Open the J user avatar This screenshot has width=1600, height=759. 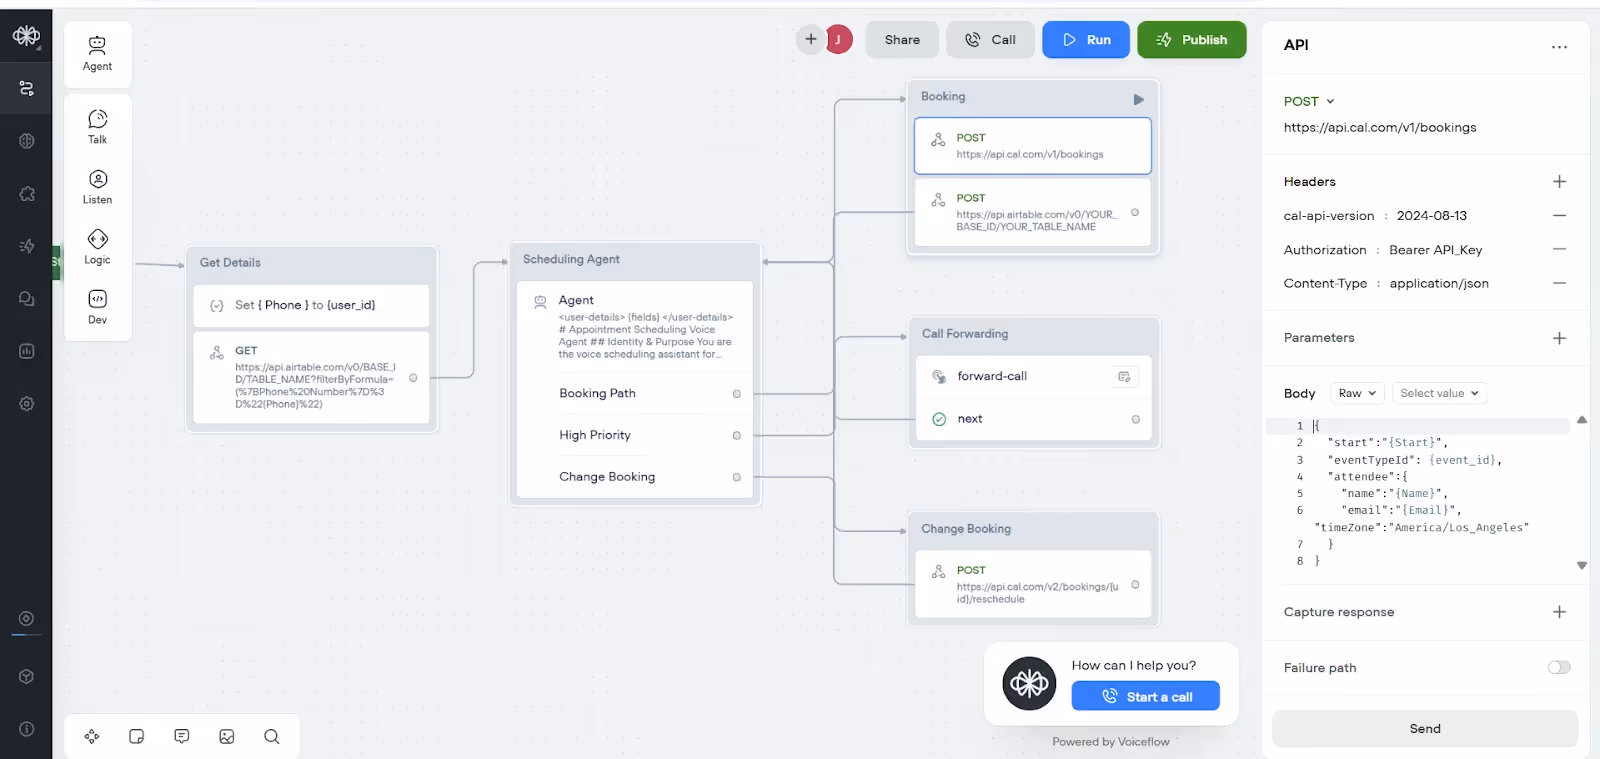pos(839,40)
